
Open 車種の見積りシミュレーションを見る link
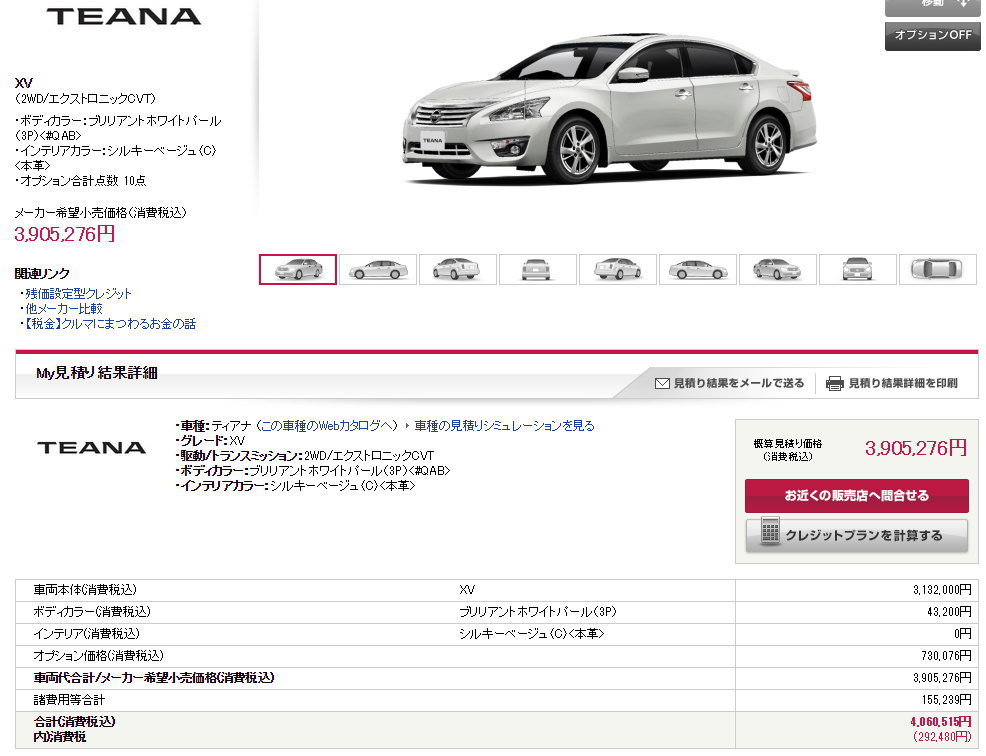pos(504,426)
